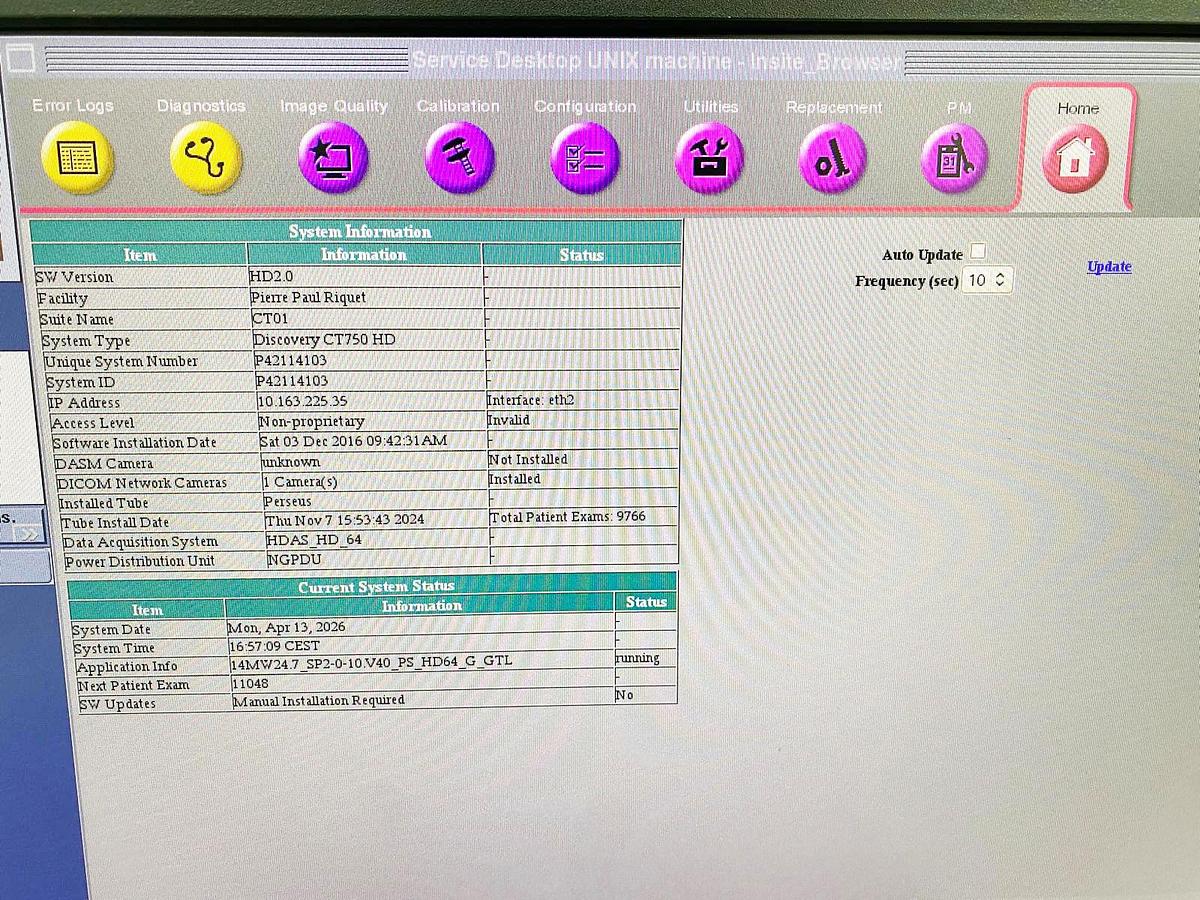This screenshot has width=1200, height=900.
Task: Select facility name Pierre Paul Riquet
Action: point(308,297)
